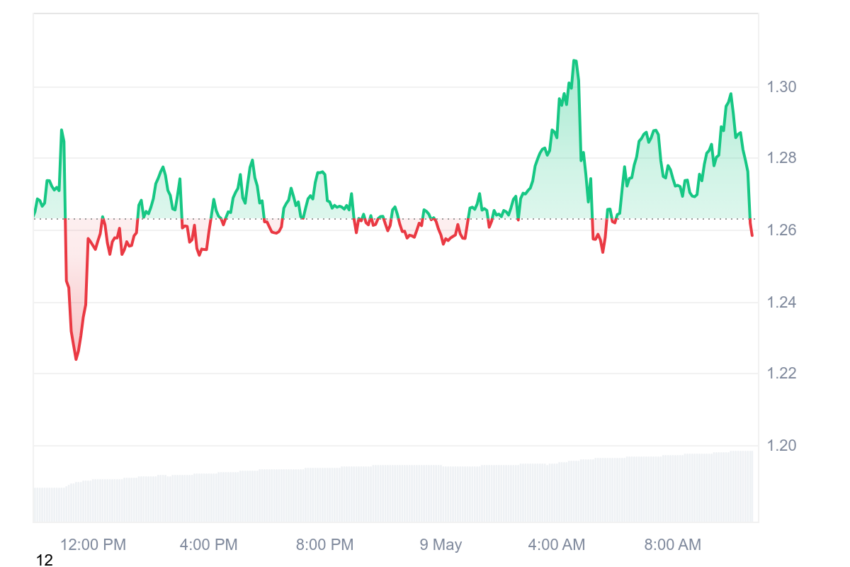Click the gray volume bars area
850x567 pixels.
pos(393,493)
